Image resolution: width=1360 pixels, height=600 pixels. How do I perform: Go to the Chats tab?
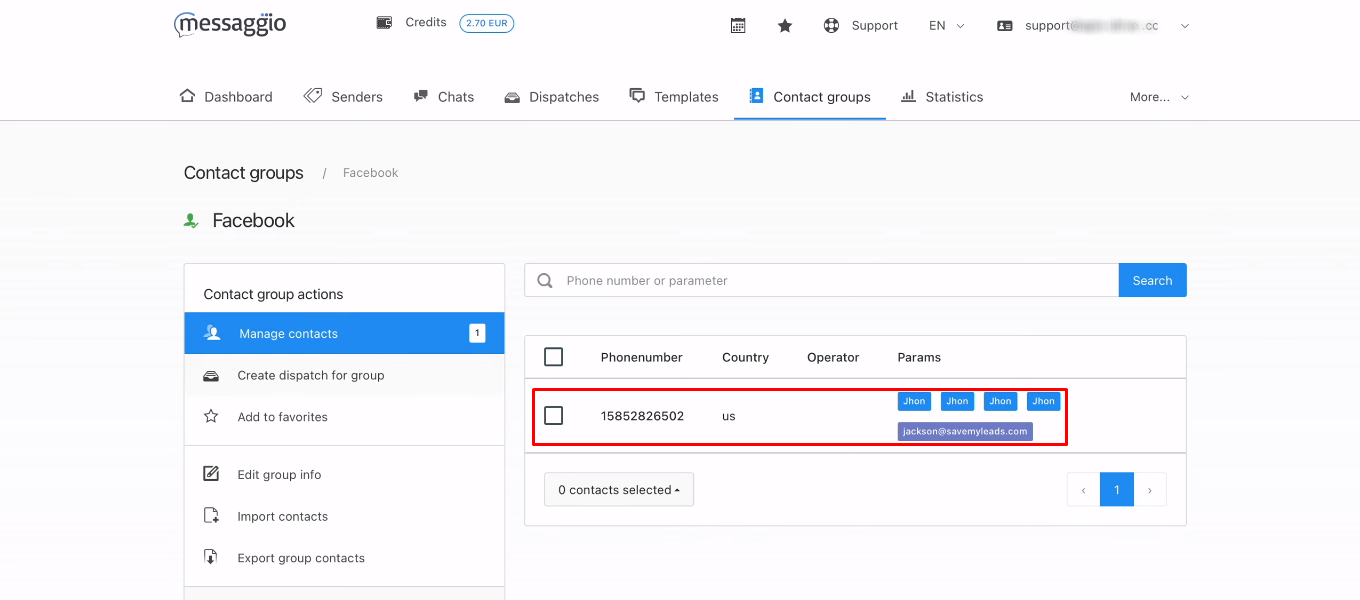[443, 97]
